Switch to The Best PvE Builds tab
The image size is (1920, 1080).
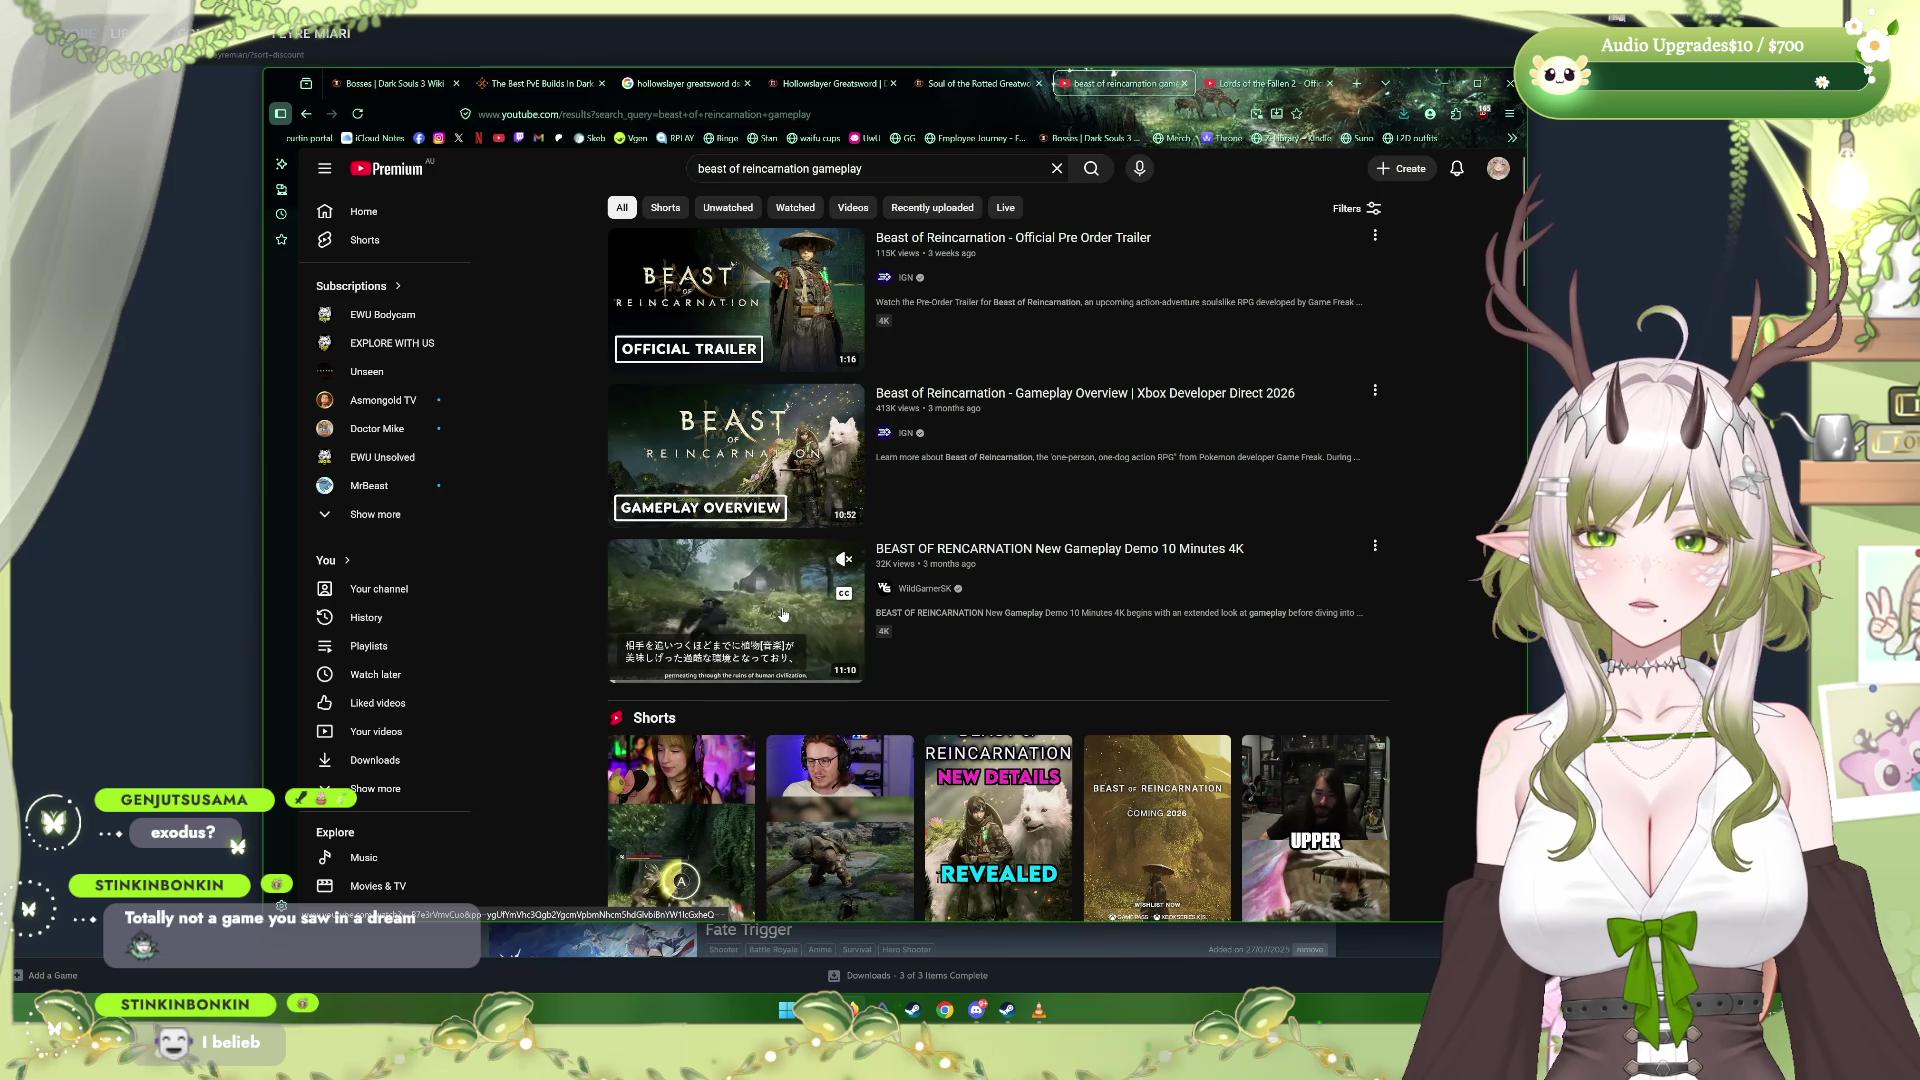click(541, 84)
